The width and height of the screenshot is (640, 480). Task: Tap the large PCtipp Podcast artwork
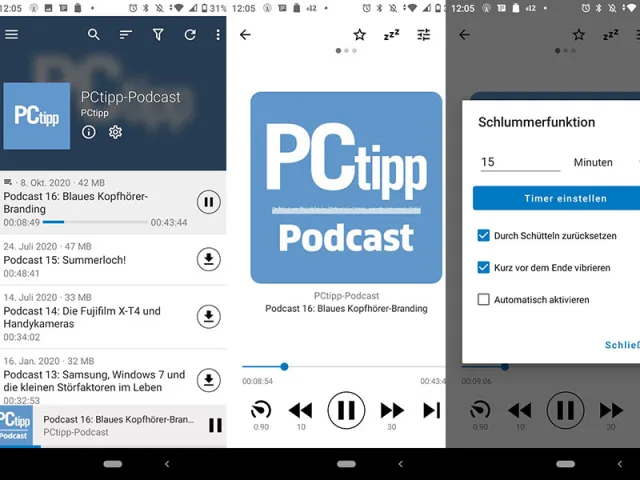click(346, 187)
